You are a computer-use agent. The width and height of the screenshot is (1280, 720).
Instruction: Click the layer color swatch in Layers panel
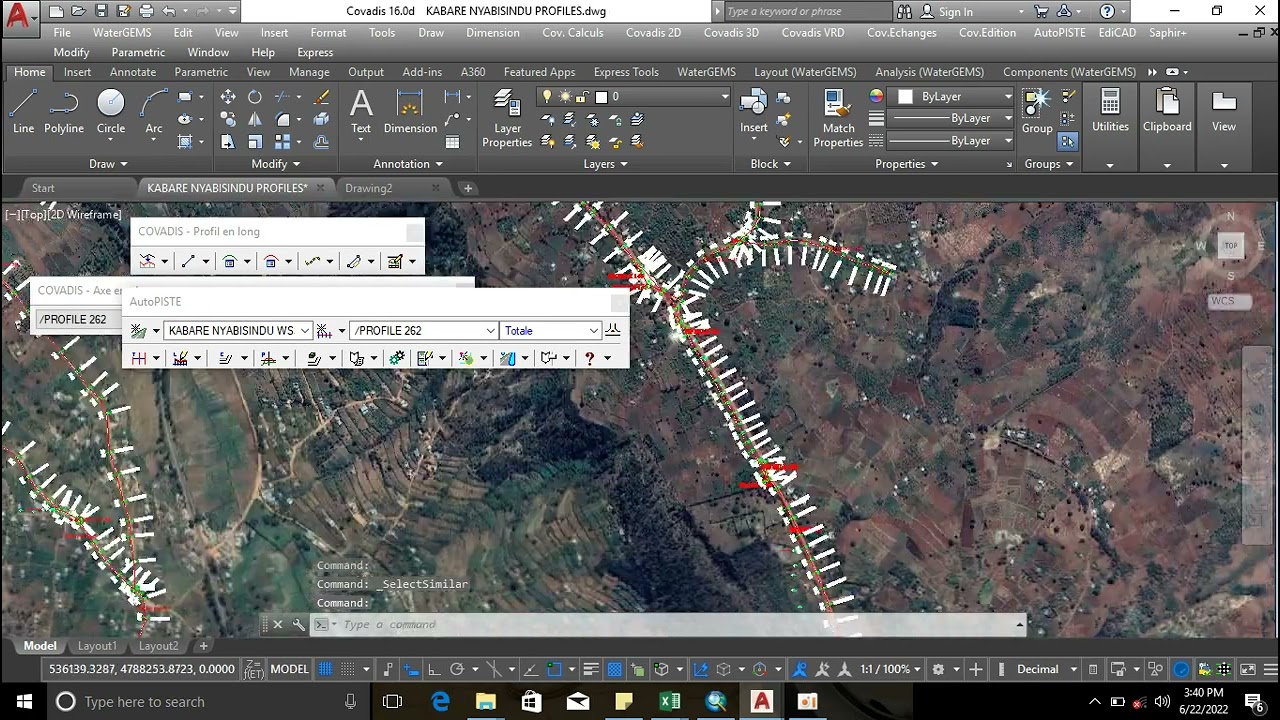[x=601, y=97]
